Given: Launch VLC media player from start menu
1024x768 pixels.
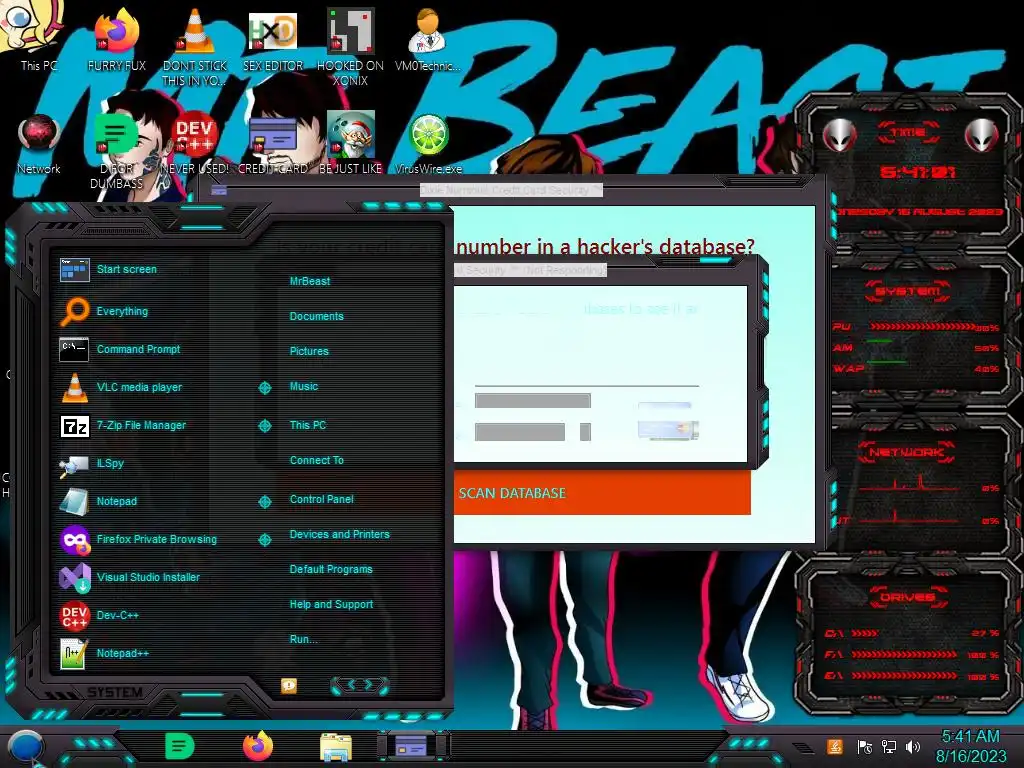Looking at the screenshot, I should point(139,387).
